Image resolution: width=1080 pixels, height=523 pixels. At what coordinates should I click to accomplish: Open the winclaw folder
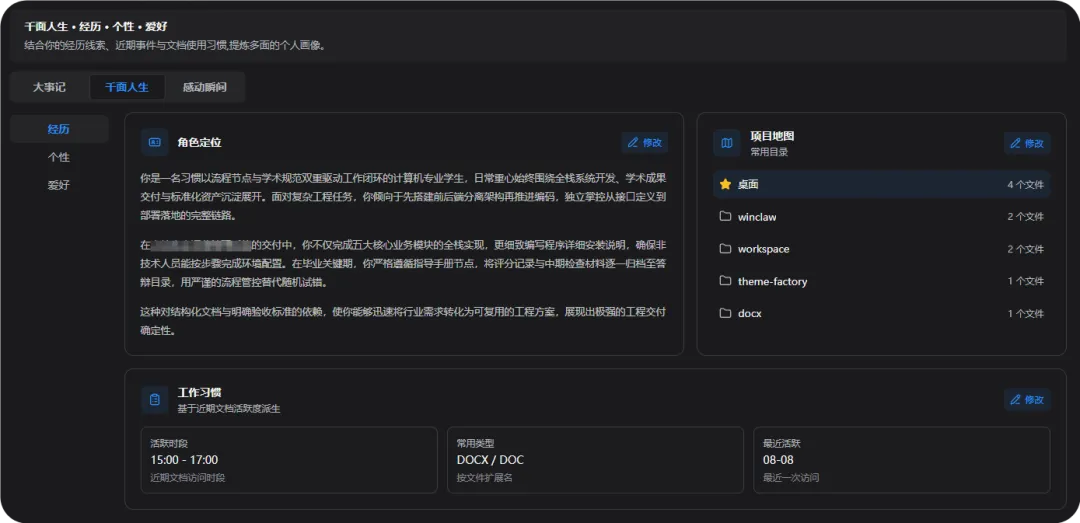tap(882, 217)
